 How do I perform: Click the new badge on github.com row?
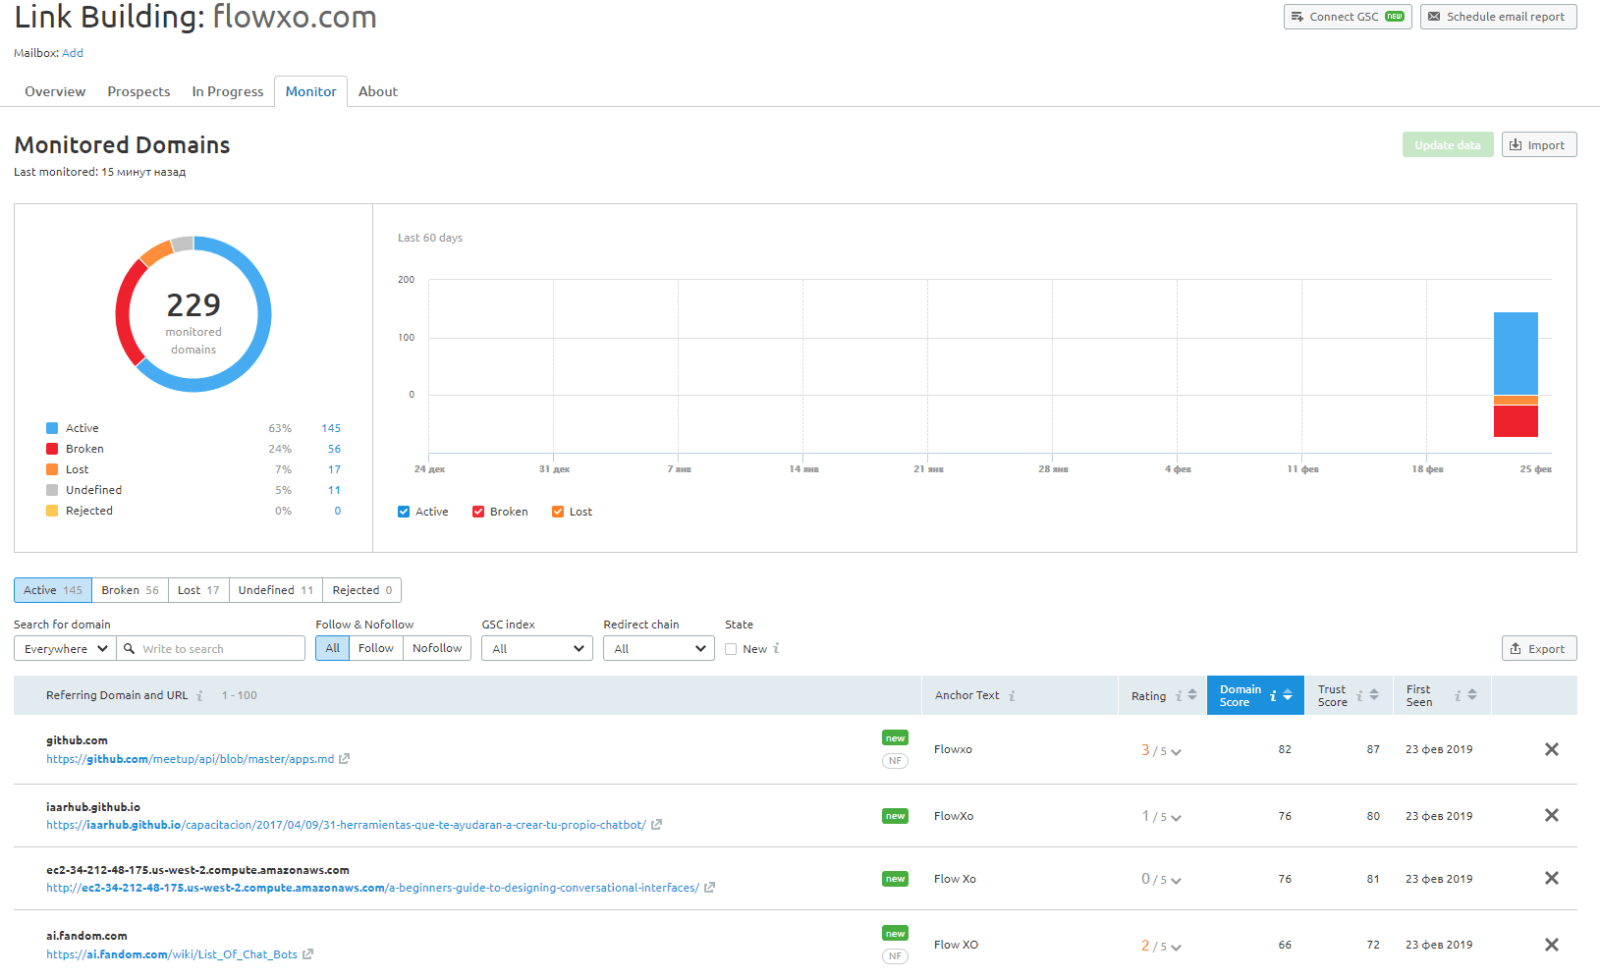895,738
